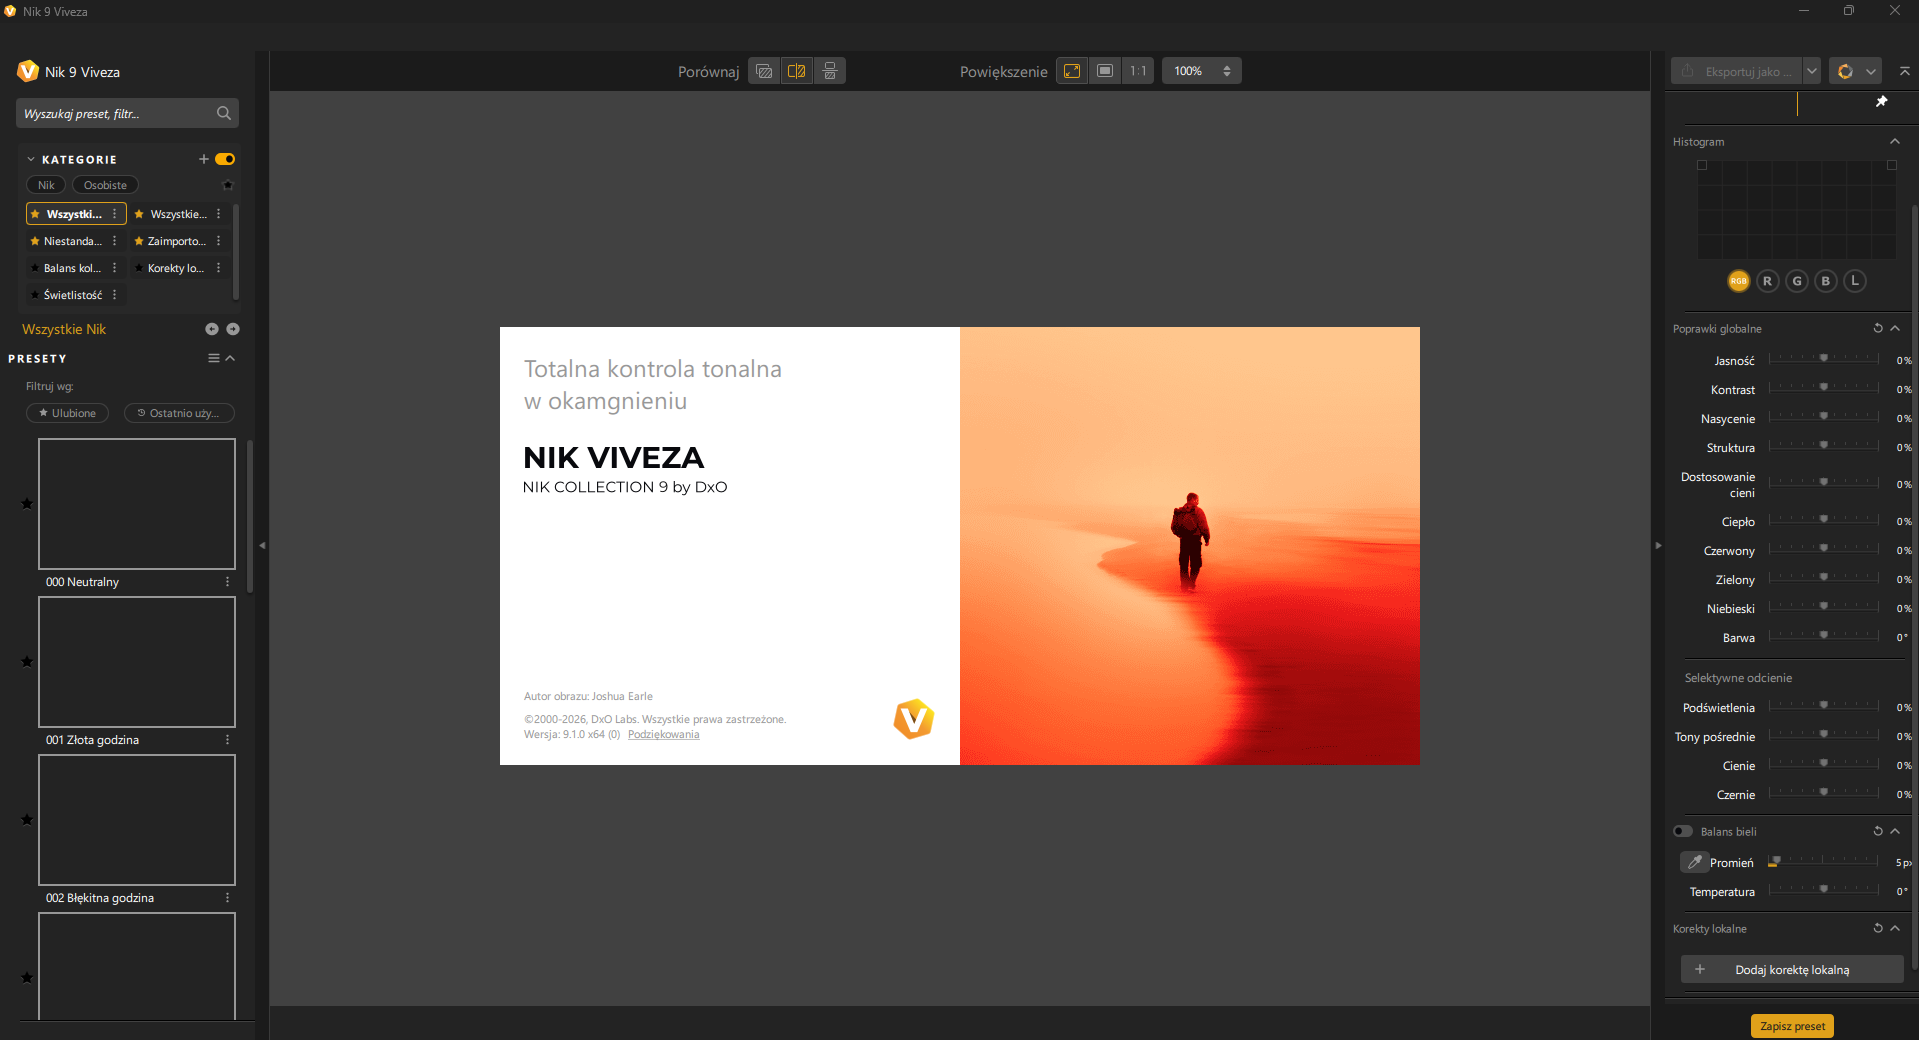Collapse the Presety section chevron
This screenshot has width=1919, height=1040.
tap(230, 358)
